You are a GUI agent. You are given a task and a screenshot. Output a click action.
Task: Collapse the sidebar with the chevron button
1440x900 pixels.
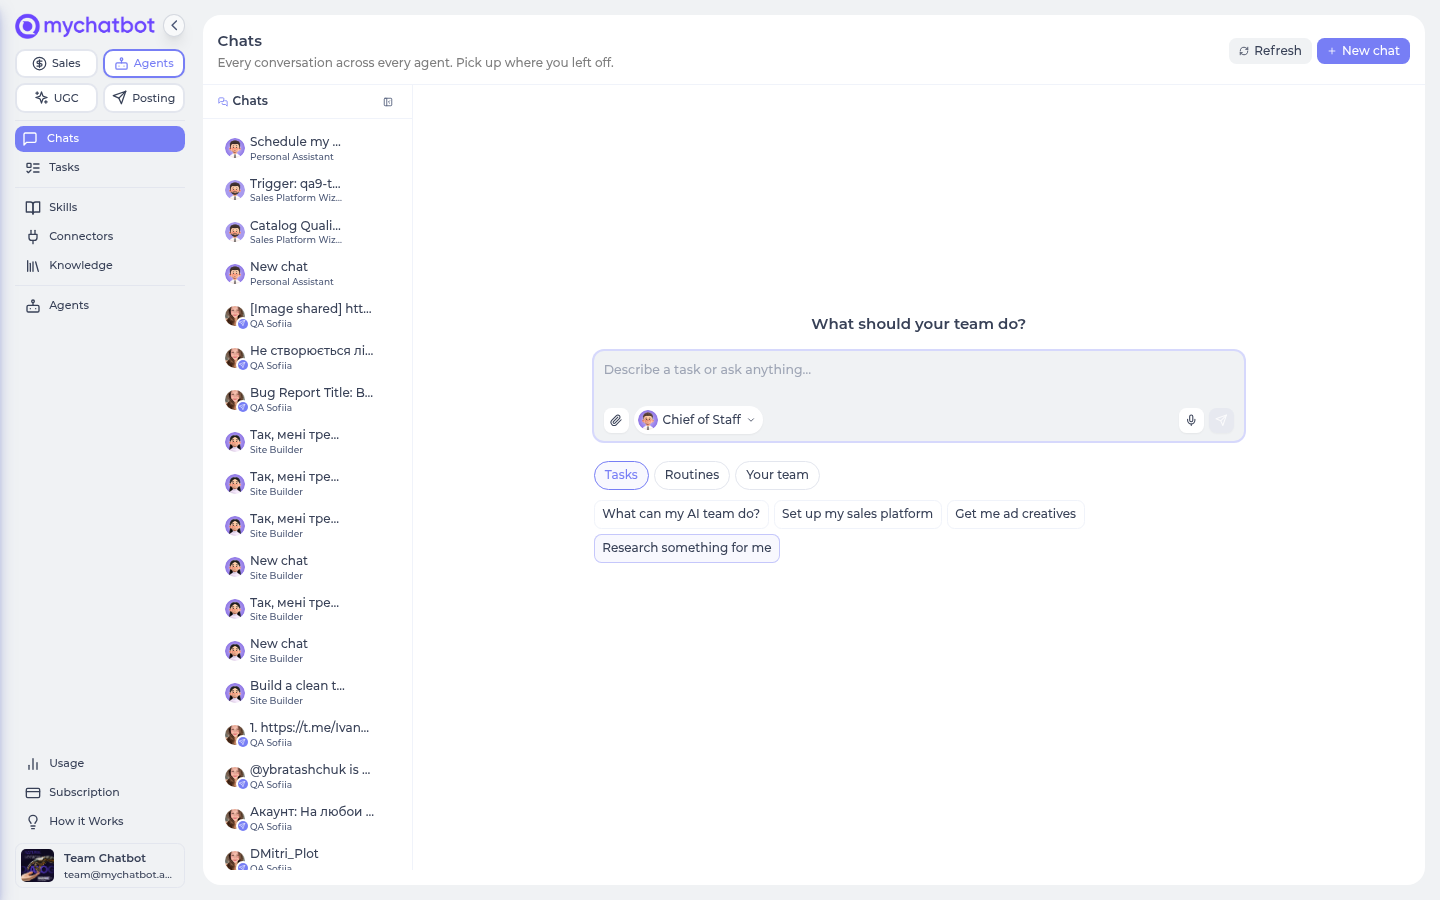click(x=174, y=26)
